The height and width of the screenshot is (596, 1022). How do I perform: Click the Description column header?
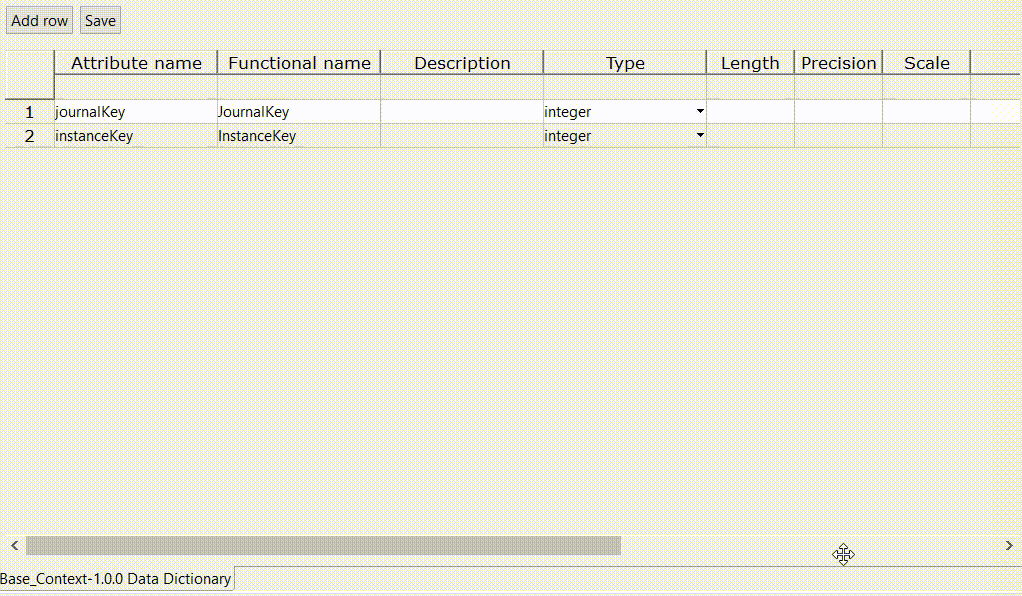(x=462, y=63)
